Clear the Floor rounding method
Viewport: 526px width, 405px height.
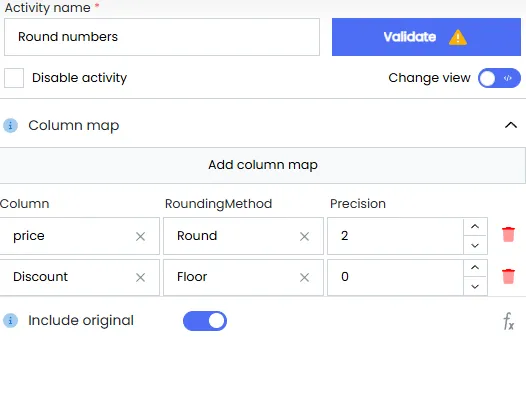pos(304,277)
